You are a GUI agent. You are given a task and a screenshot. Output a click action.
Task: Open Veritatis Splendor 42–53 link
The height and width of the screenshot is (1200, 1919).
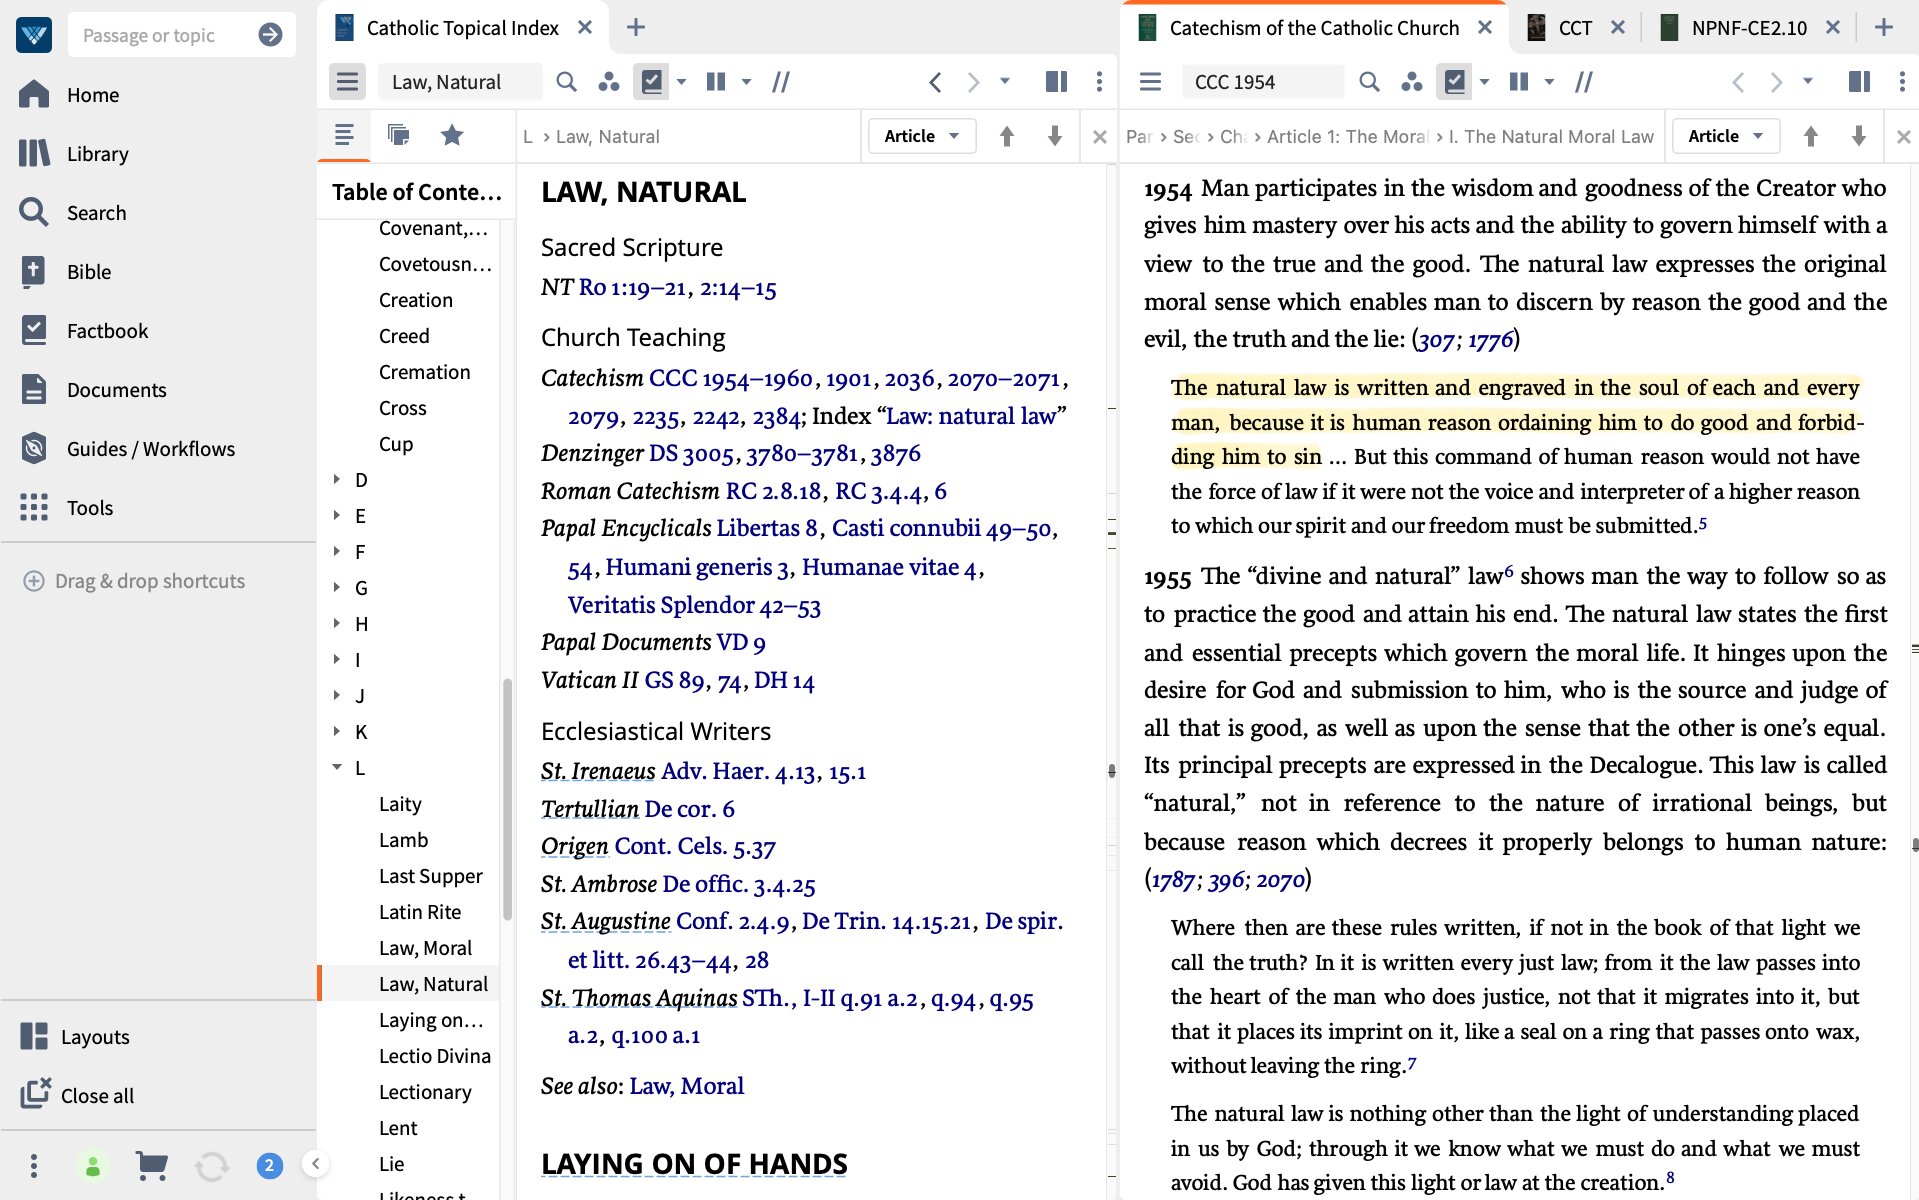tap(694, 606)
